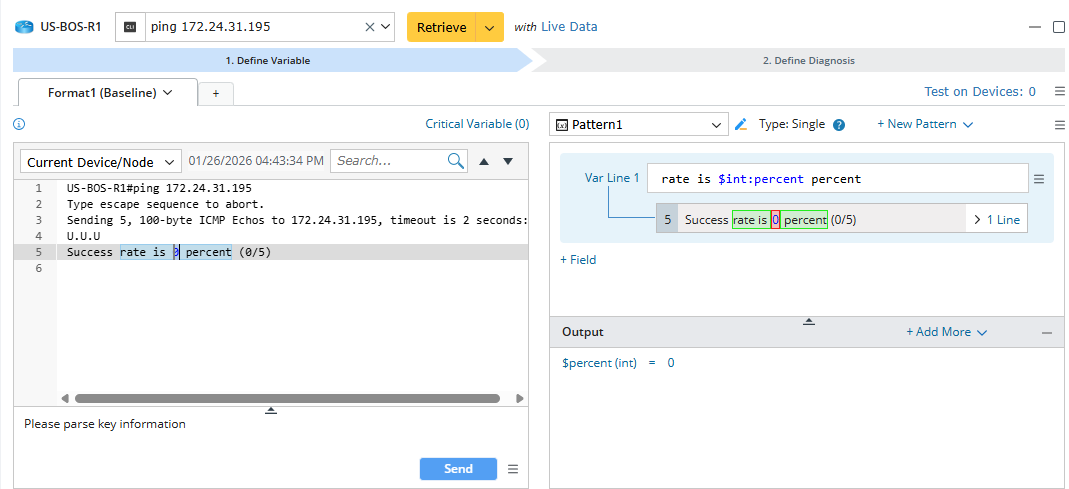The height and width of the screenshot is (489, 1069).
Task: Open the Current Device/Node dropdown
Action: (100, 162)
